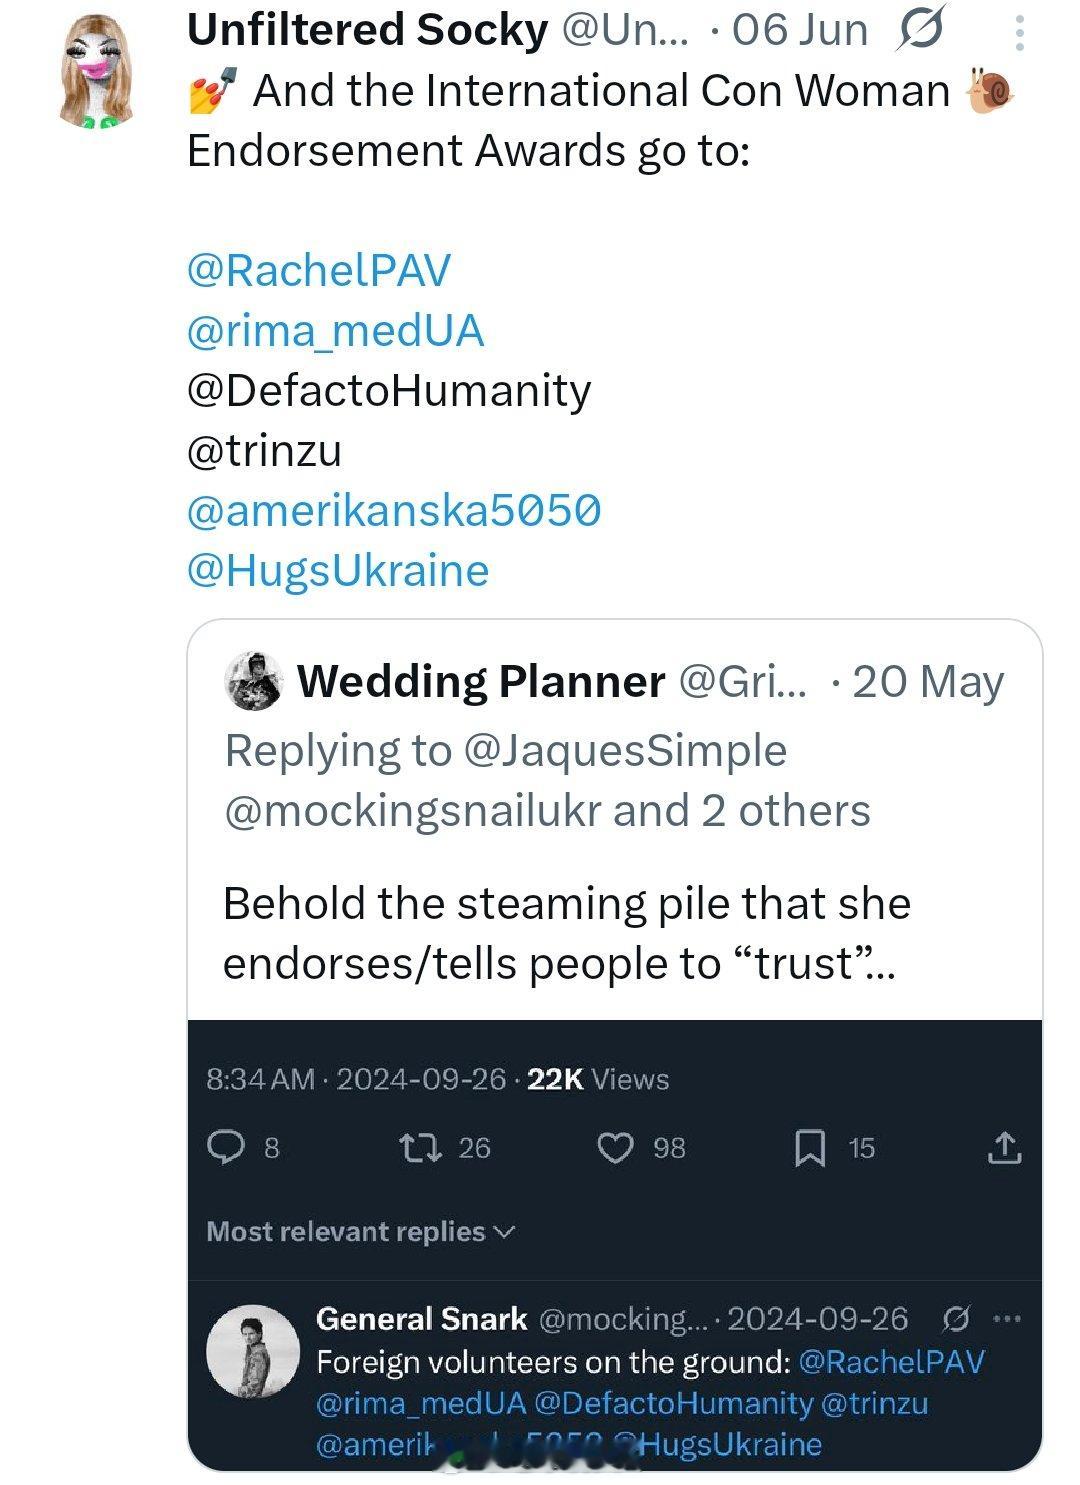The height and width of the screenshot is (1485, 1080).
Task: Tap the retweet icon showing 26
Action: 420,1147
